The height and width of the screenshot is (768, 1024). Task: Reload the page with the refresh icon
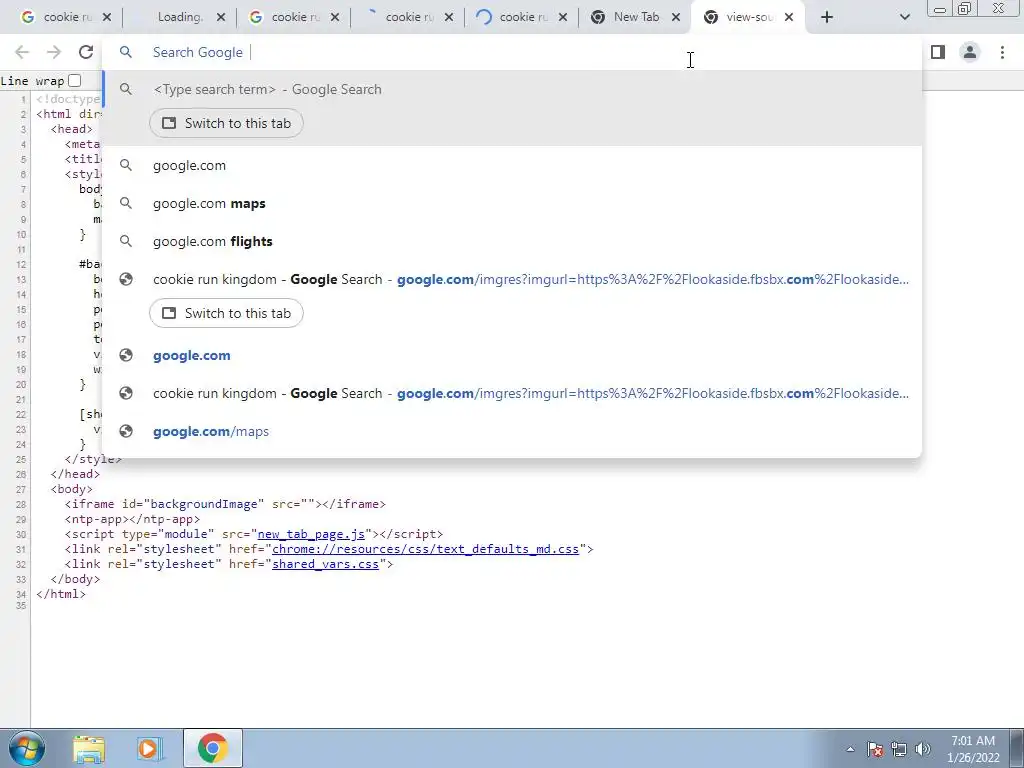click(86, 52)
